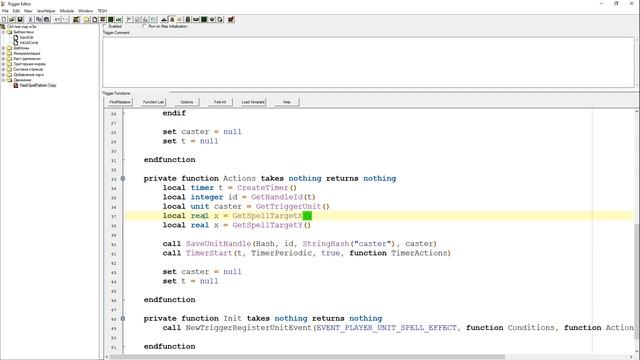Screen dimensions: 640x360
Task: Toggle the Enabled checkbox
Action: pyautogui.click(x=105, y=26)
